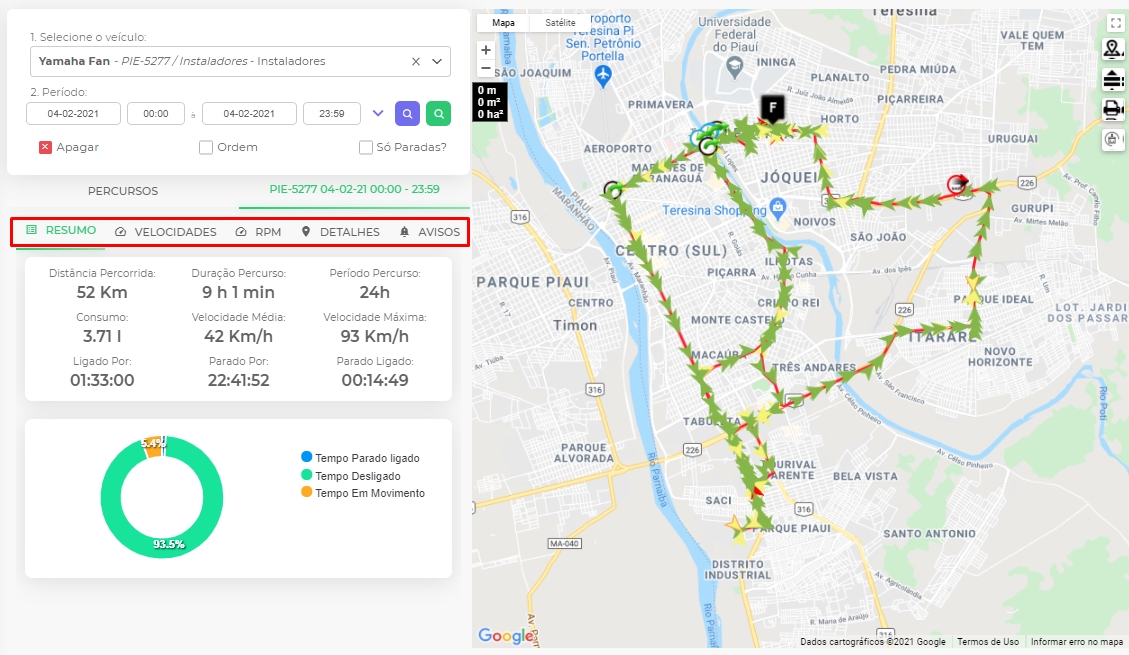Click the Teresina Shopping map icon
The height and width of the screenshot is (655, 1129).
coord(778,208)
